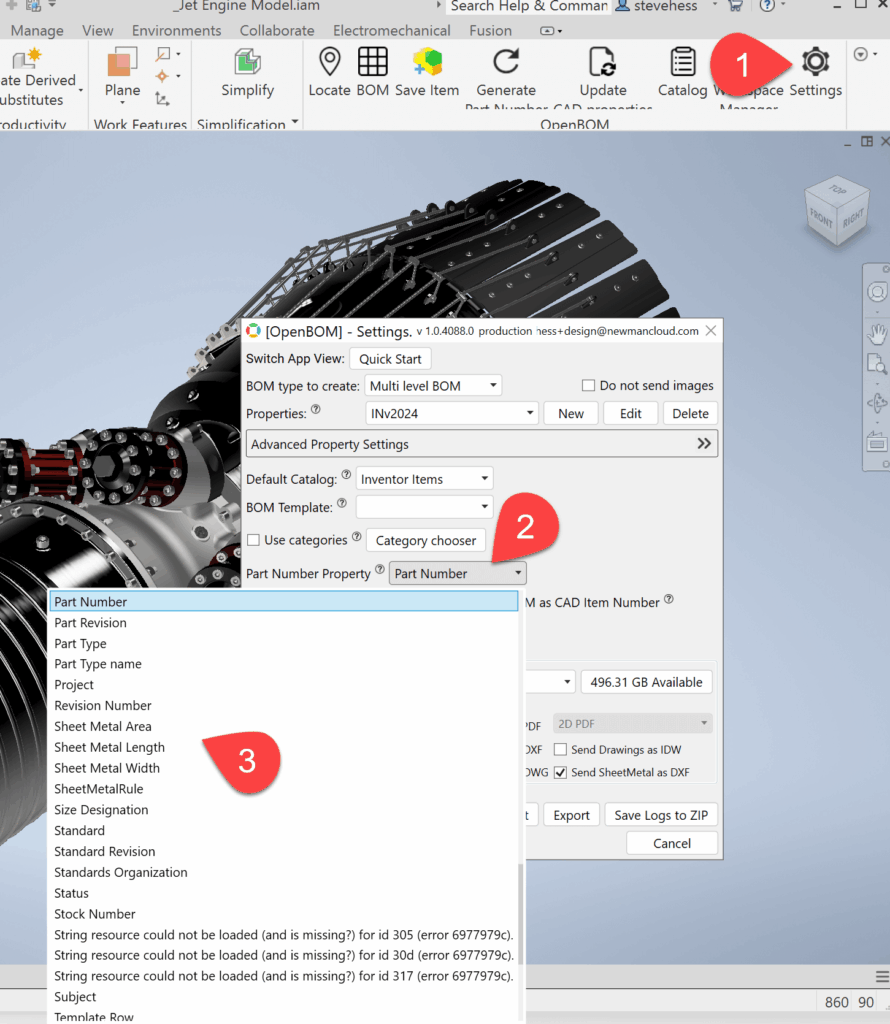Click the Quick Start button

(x=390, y=359)
